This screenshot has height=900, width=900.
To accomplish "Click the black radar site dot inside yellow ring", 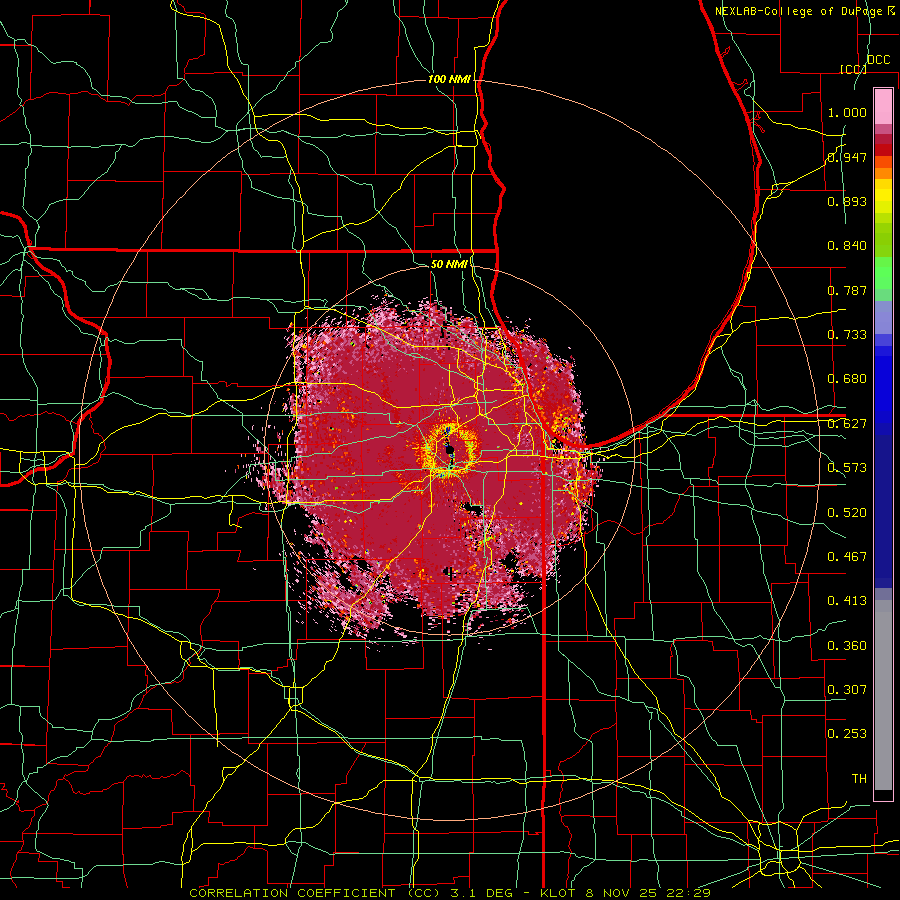I will [450, 450].
